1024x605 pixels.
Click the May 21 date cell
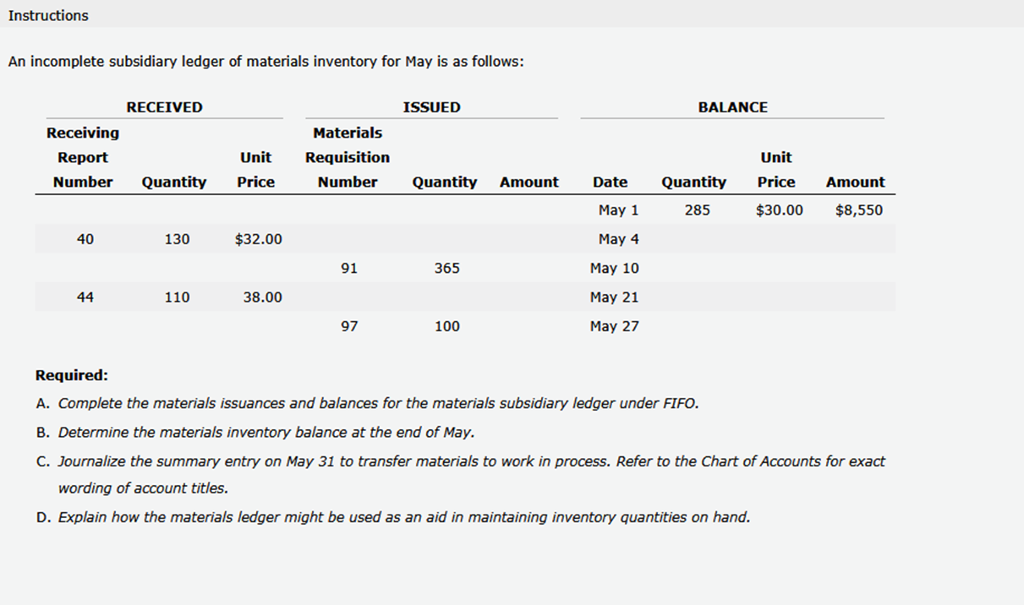[614, 297]
